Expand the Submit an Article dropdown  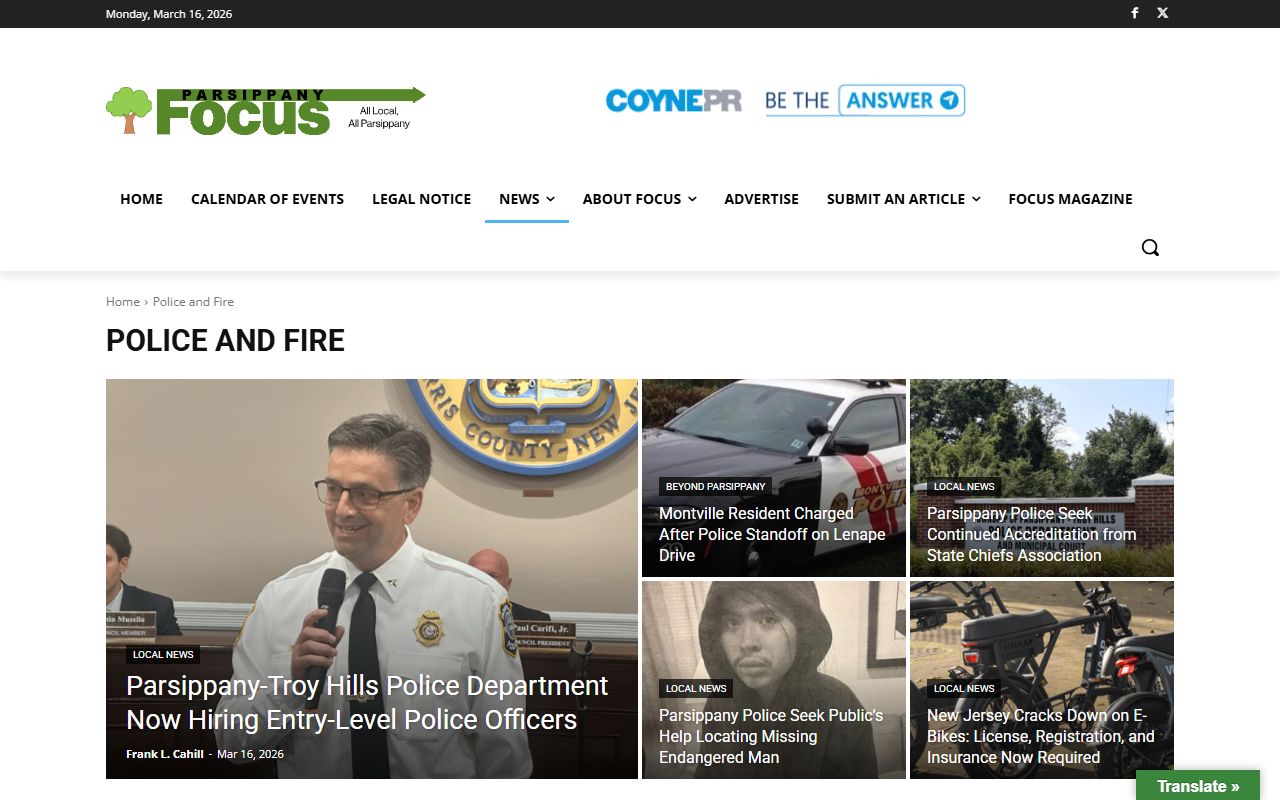903,199
